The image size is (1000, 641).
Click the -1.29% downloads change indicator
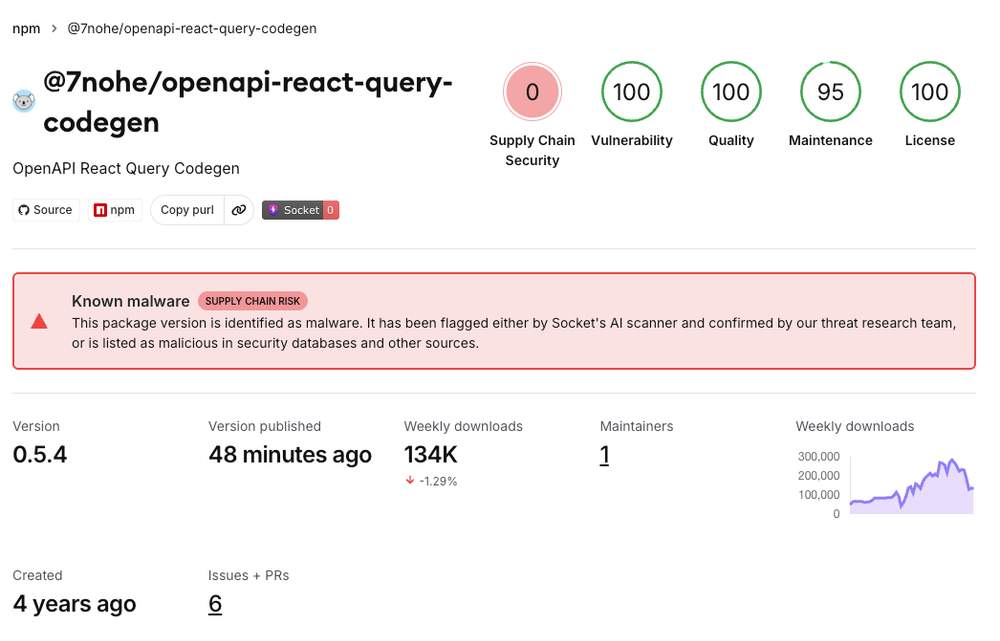pyautogui.click(x=432, y=481)
